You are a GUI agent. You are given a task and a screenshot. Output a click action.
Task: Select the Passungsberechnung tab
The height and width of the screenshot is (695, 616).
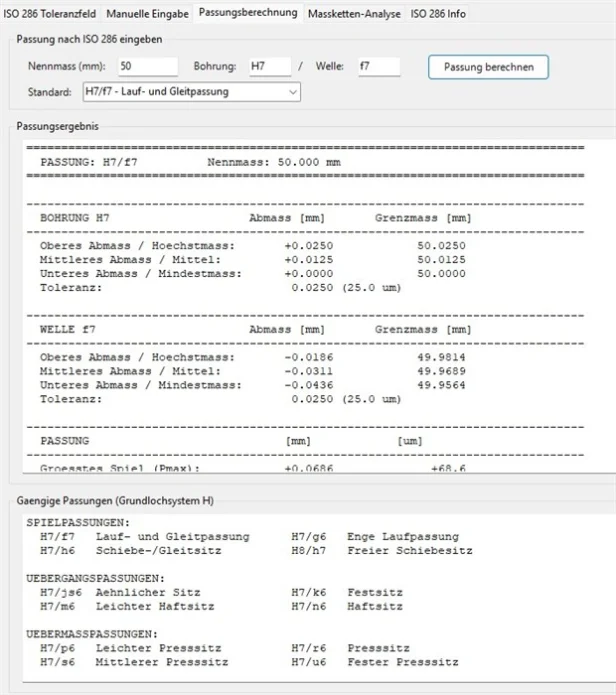(x=248, y=13)
